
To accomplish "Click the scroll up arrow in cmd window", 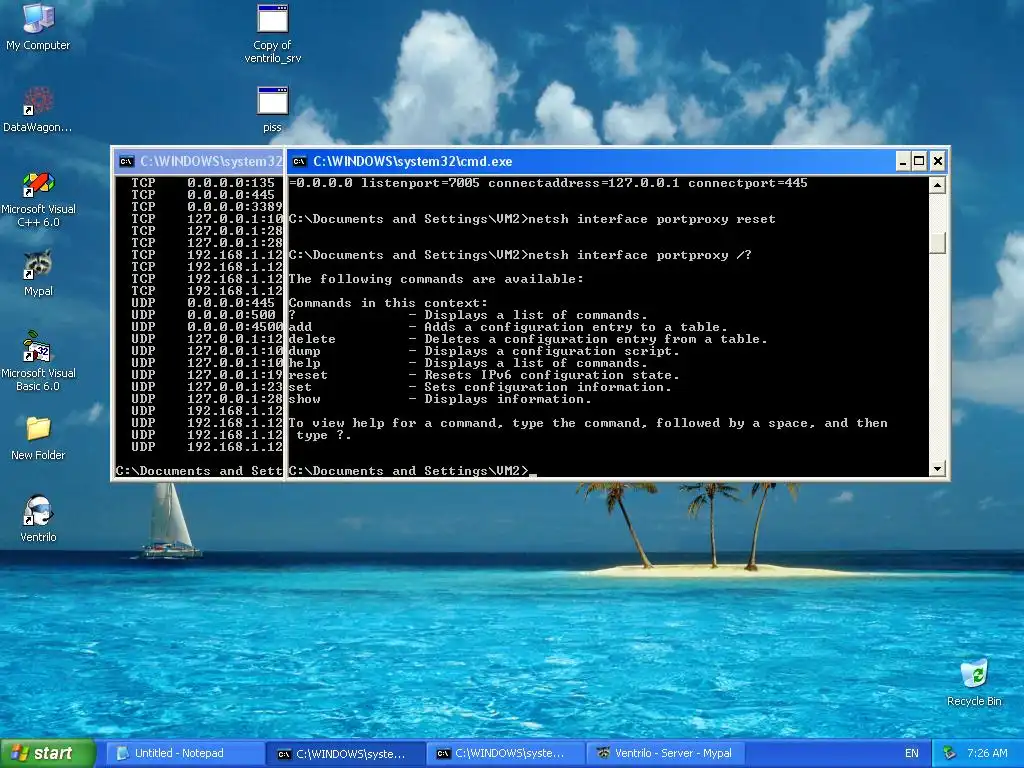I will pyautogui.click(x=937, y=185).
